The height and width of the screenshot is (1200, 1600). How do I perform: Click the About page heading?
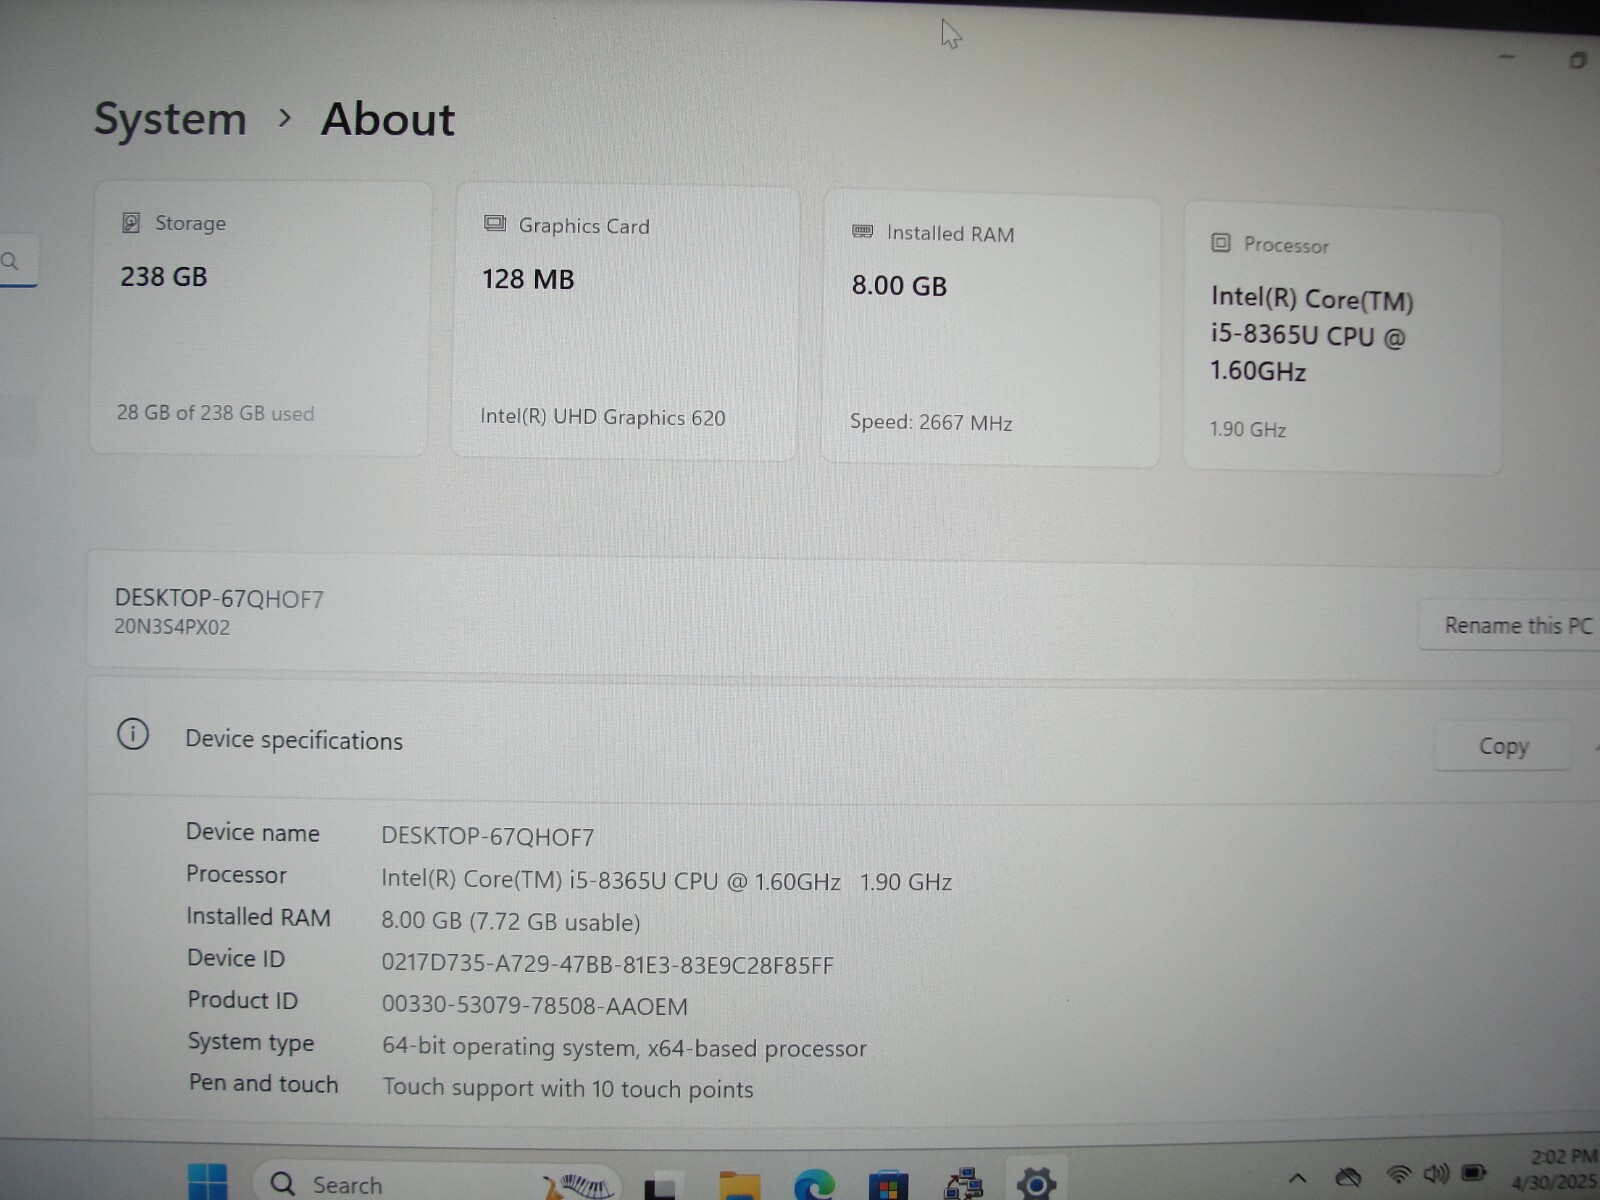click(388, 120)
